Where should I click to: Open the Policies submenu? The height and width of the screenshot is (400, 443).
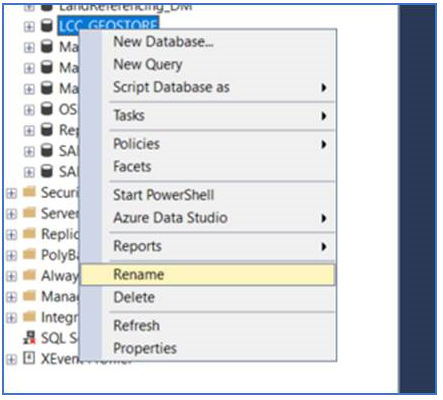[208, 144]
